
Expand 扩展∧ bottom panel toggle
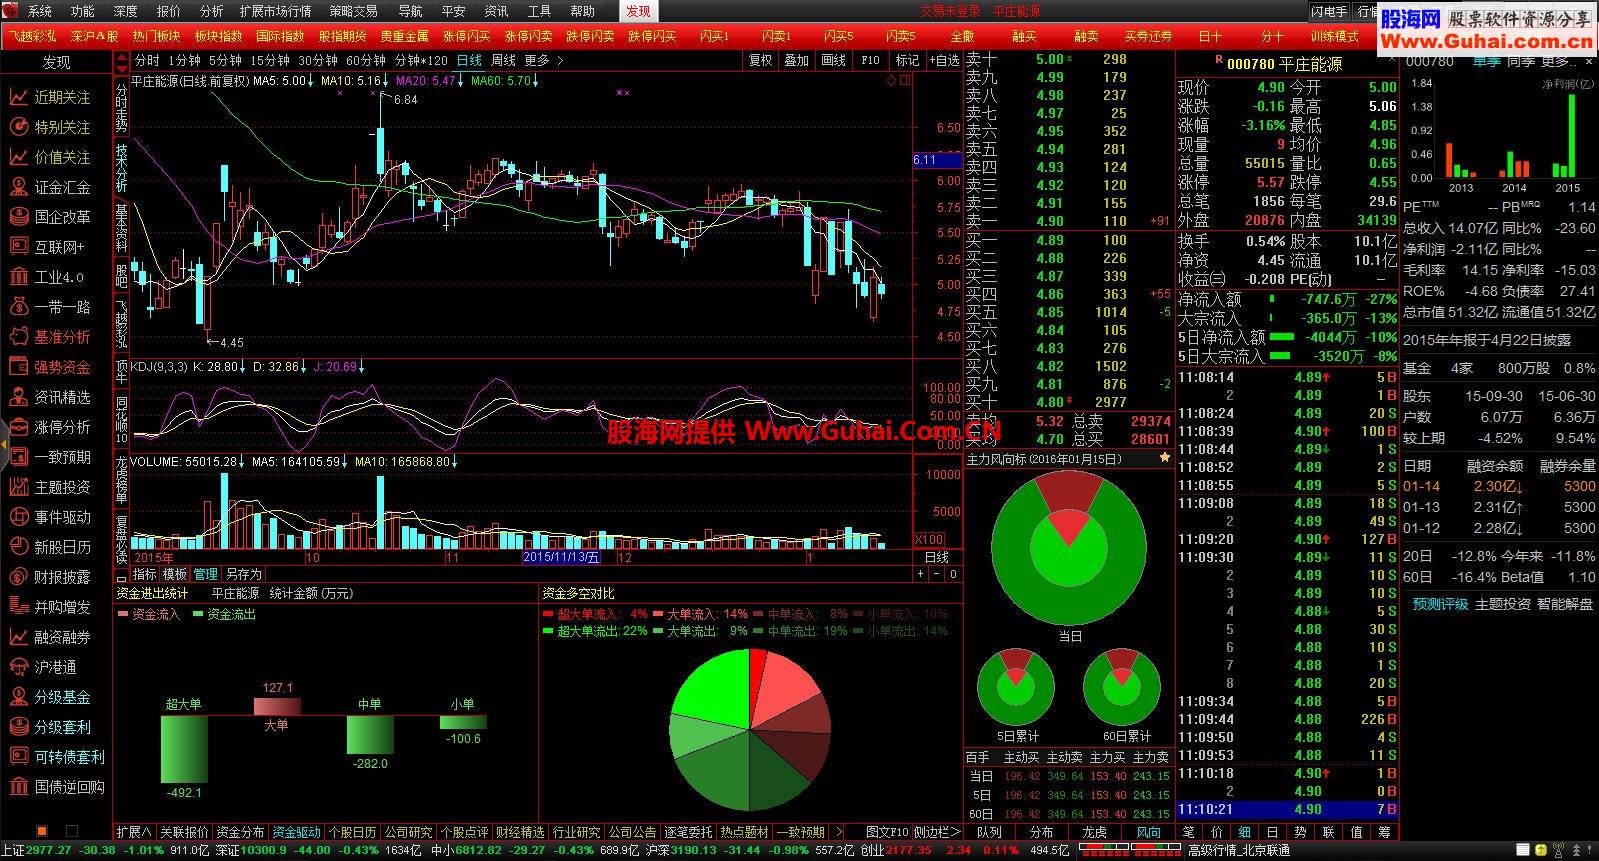coord(133,832)
